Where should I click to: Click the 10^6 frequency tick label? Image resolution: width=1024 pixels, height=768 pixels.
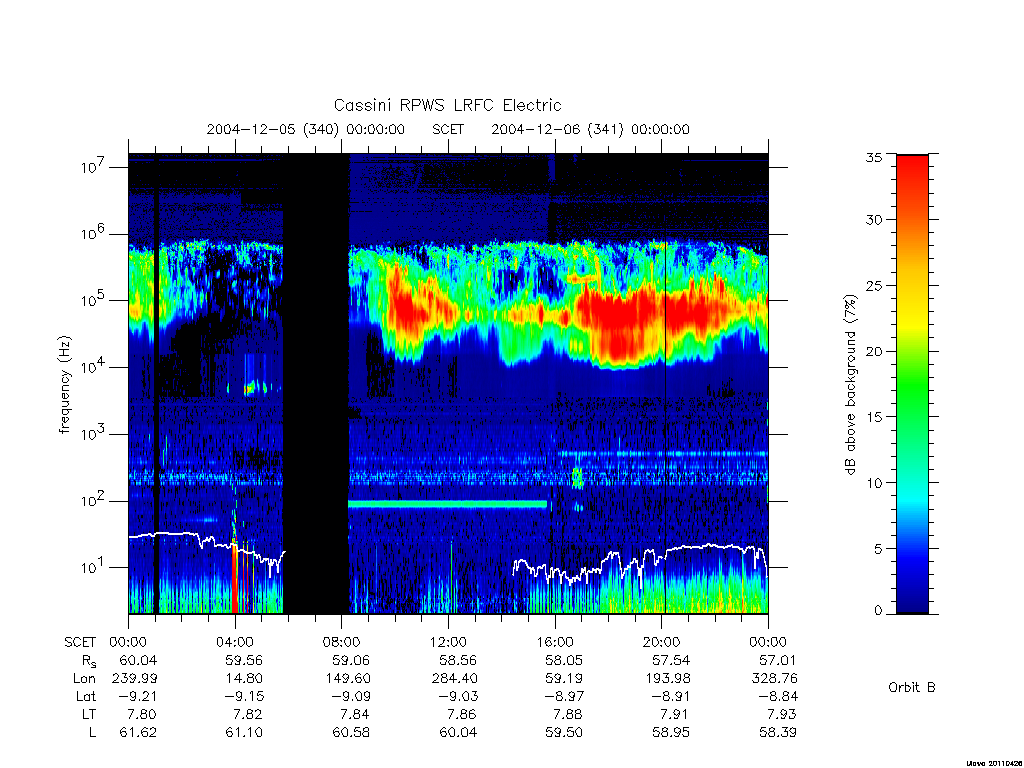pos(94,234)
